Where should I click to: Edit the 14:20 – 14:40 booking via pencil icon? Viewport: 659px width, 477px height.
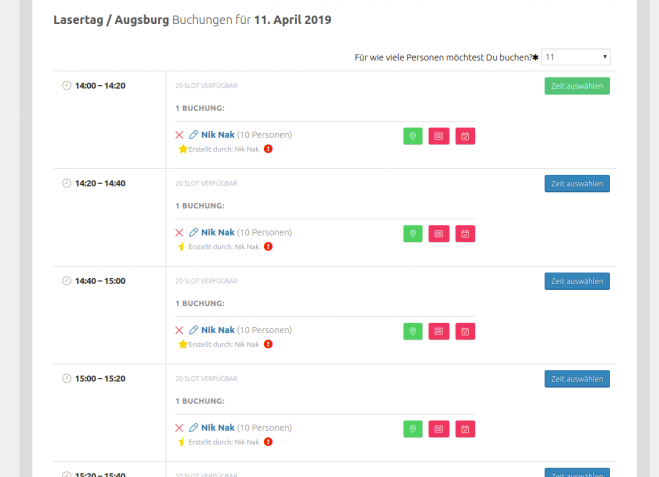tap(193, 232)
